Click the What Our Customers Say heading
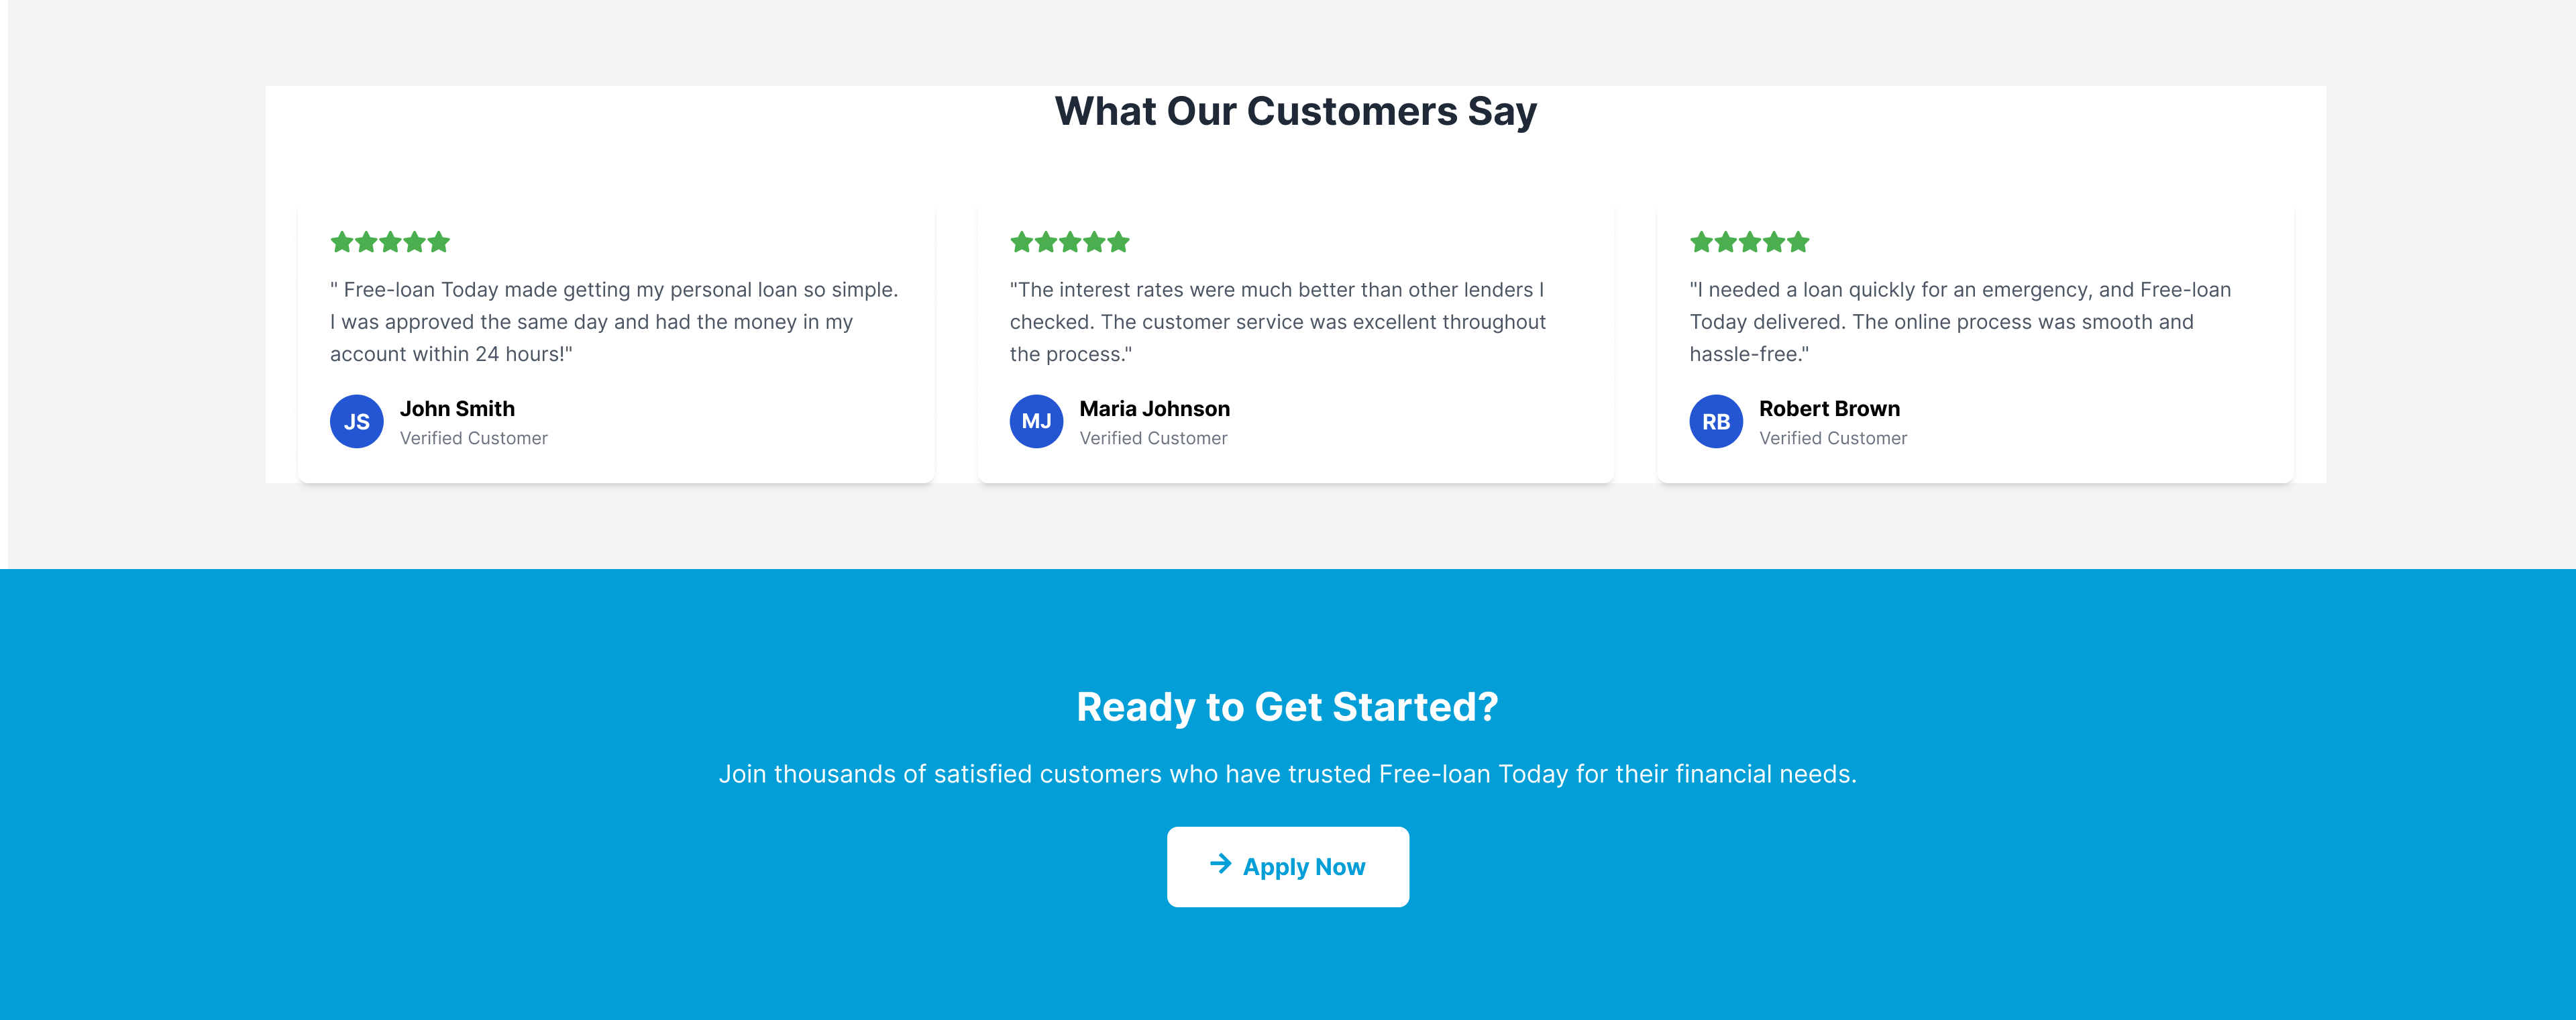 1295,111
